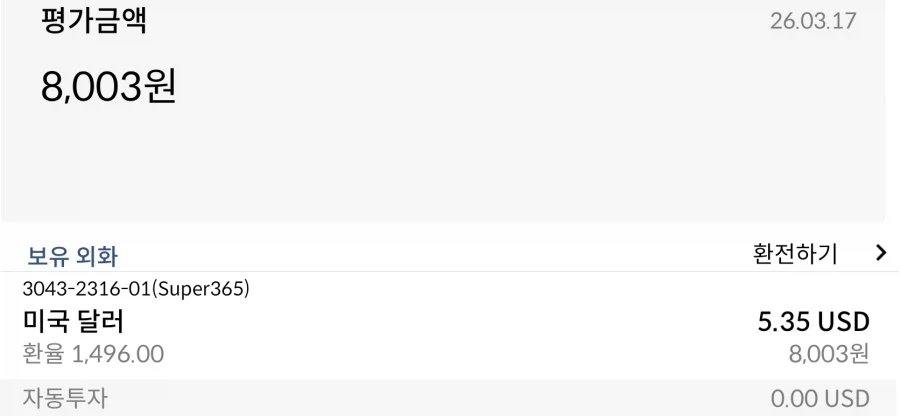Click blank middle of the 미국 달러 row
Viewport: 900px width, 416px height.
click(x=450, y=330)
